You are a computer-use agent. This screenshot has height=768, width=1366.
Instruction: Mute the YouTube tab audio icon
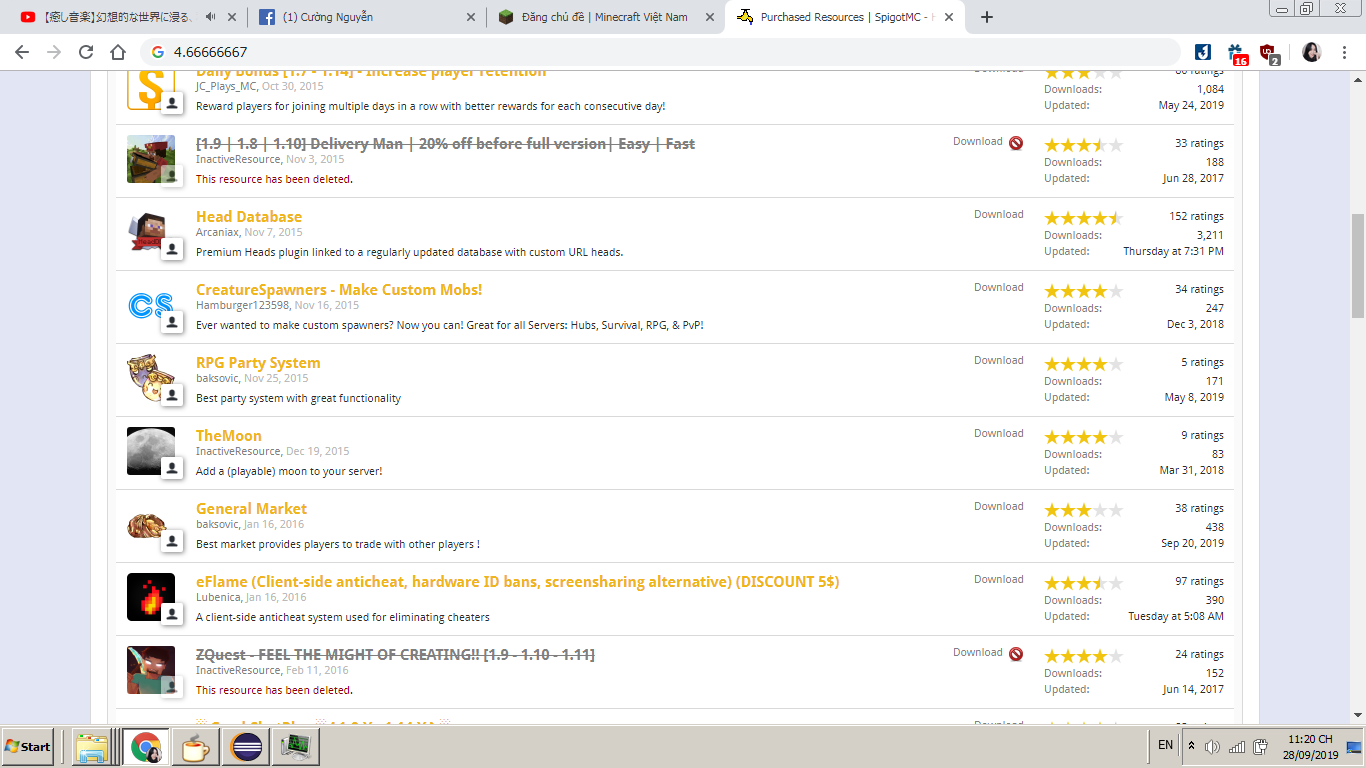point(210,17)
